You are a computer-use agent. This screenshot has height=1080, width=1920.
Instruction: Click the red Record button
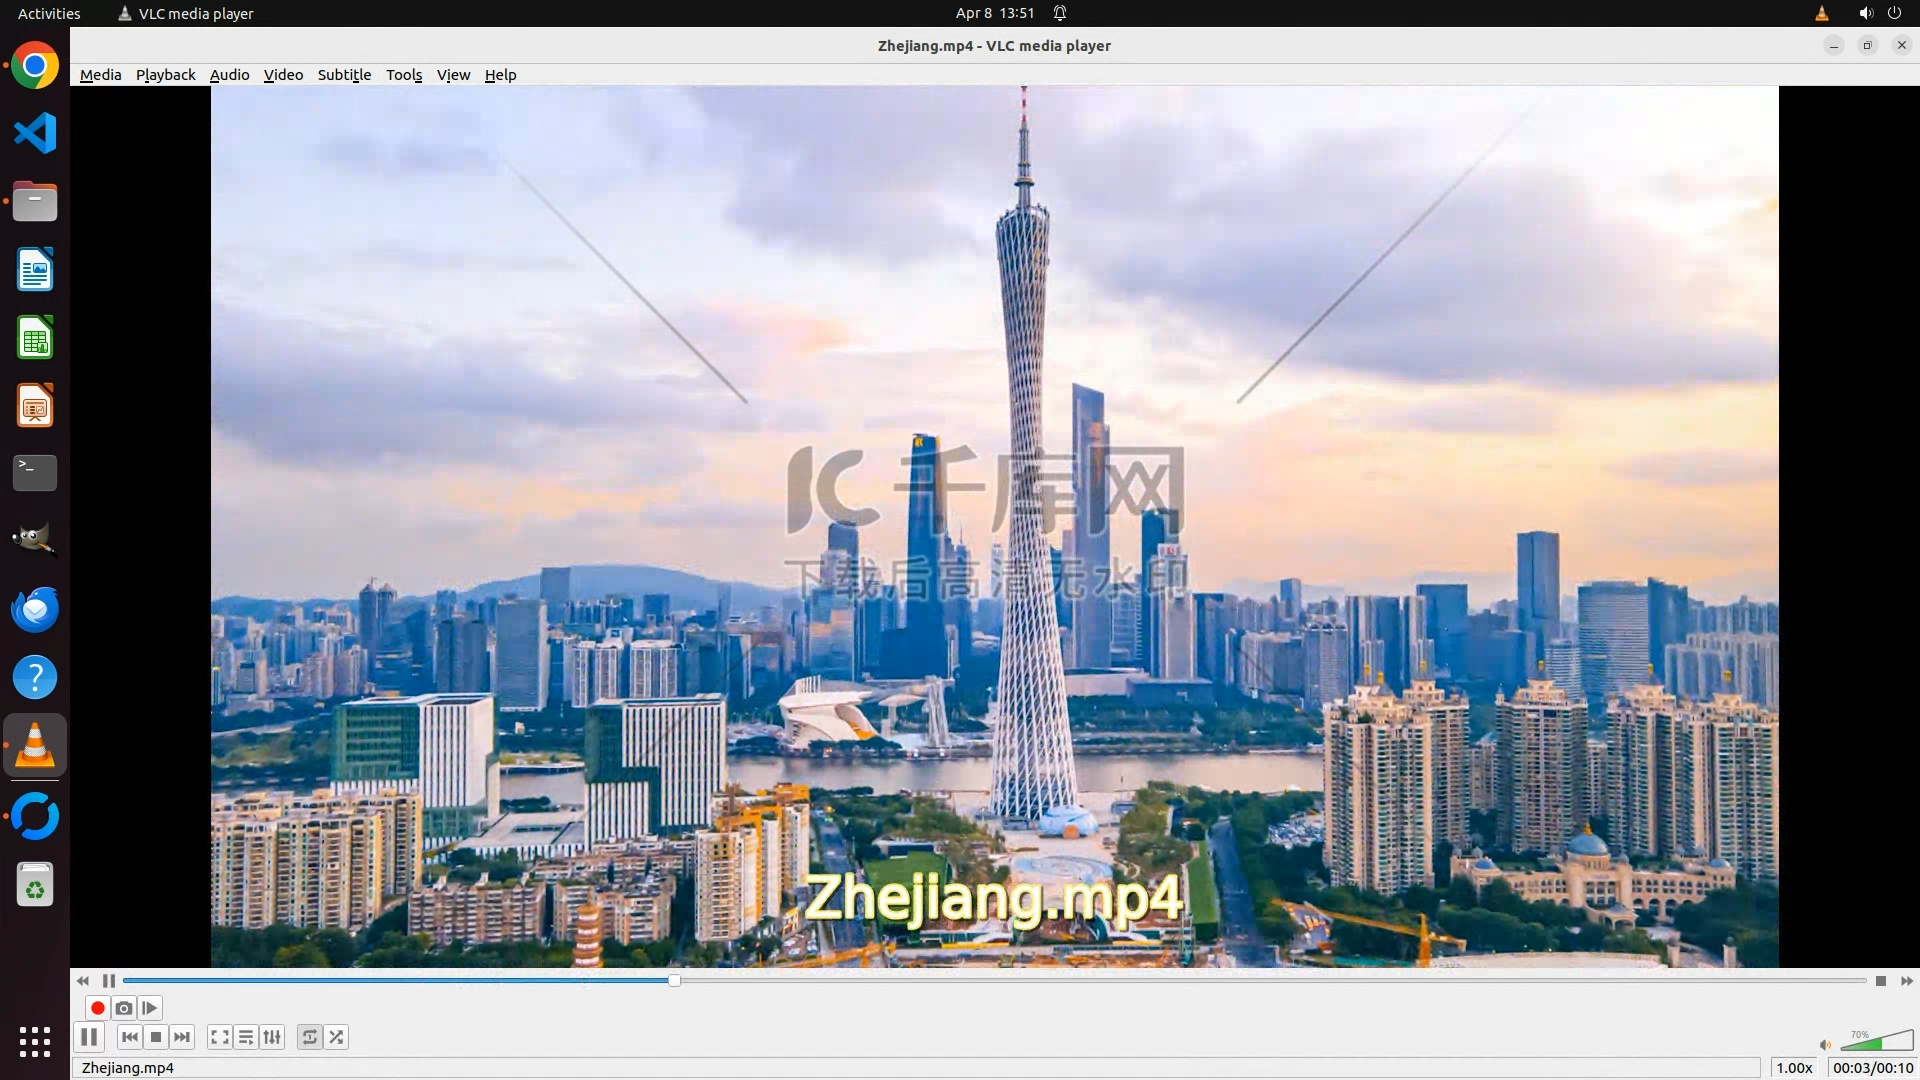click(98, 1008)
